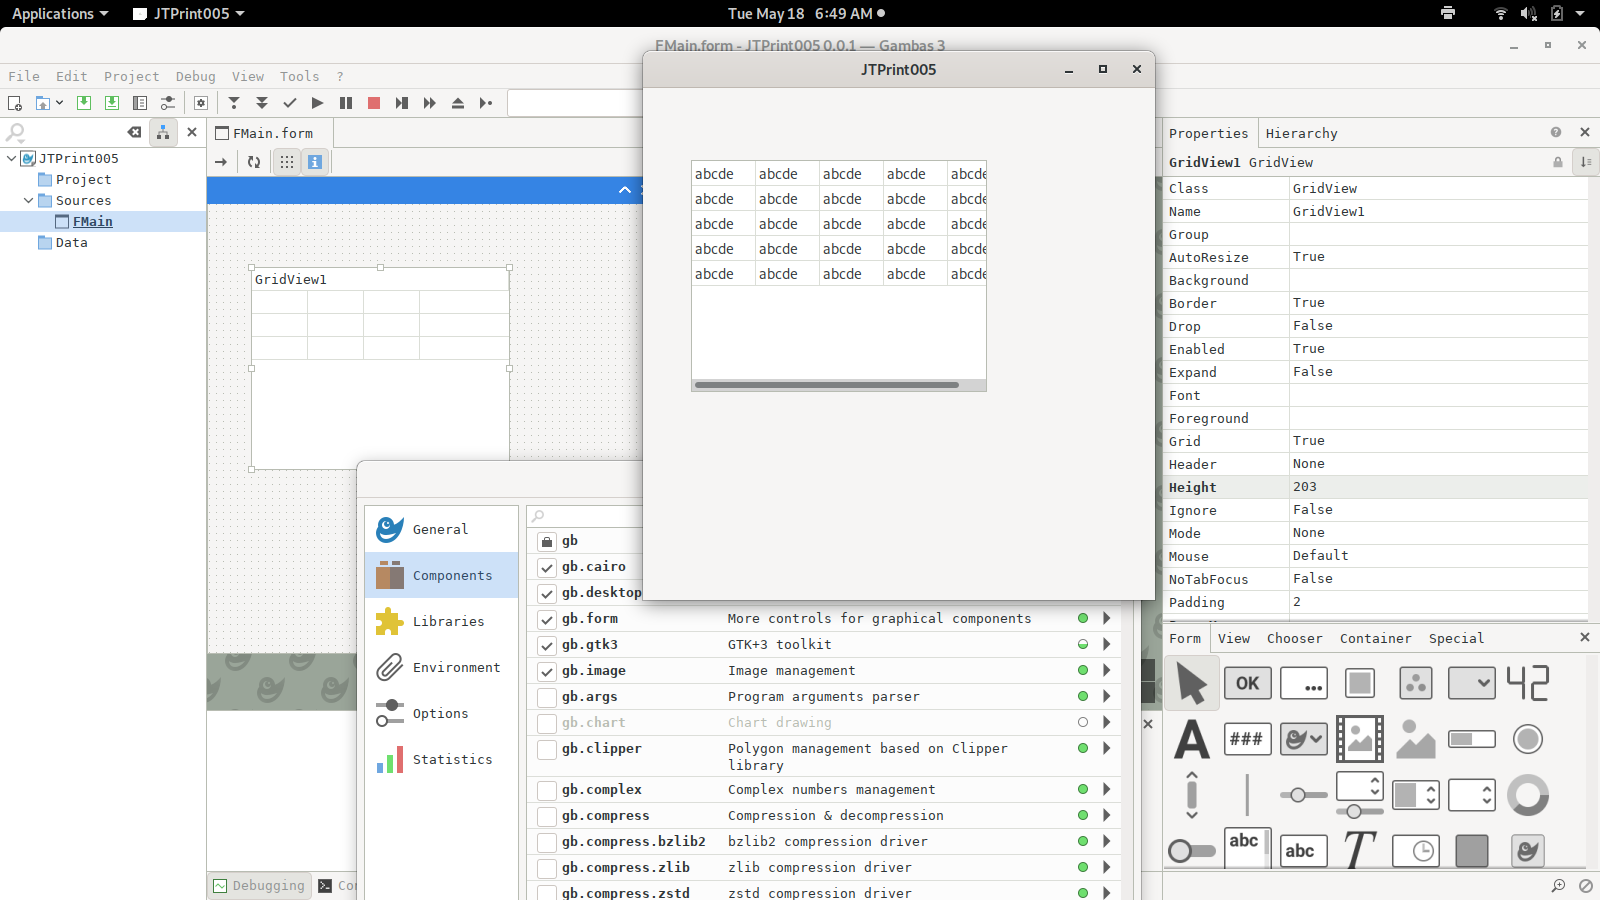The width and height of the screenshot is (1600, 900).
Task: Check the gb.complex component checkbox
Action: (x=547, y=790)
